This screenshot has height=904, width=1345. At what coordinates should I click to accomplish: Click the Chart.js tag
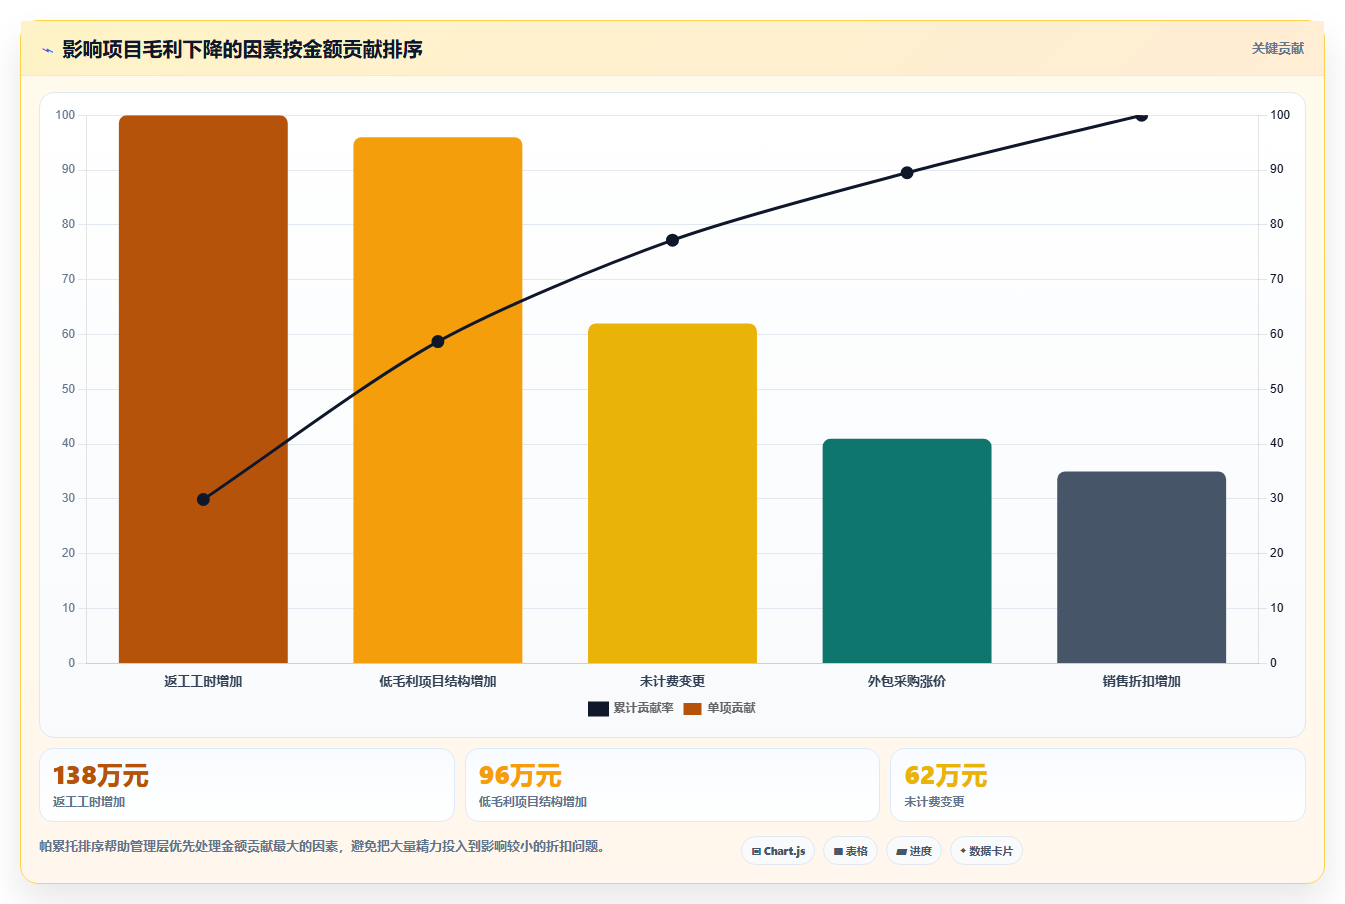tap(778, 851)
